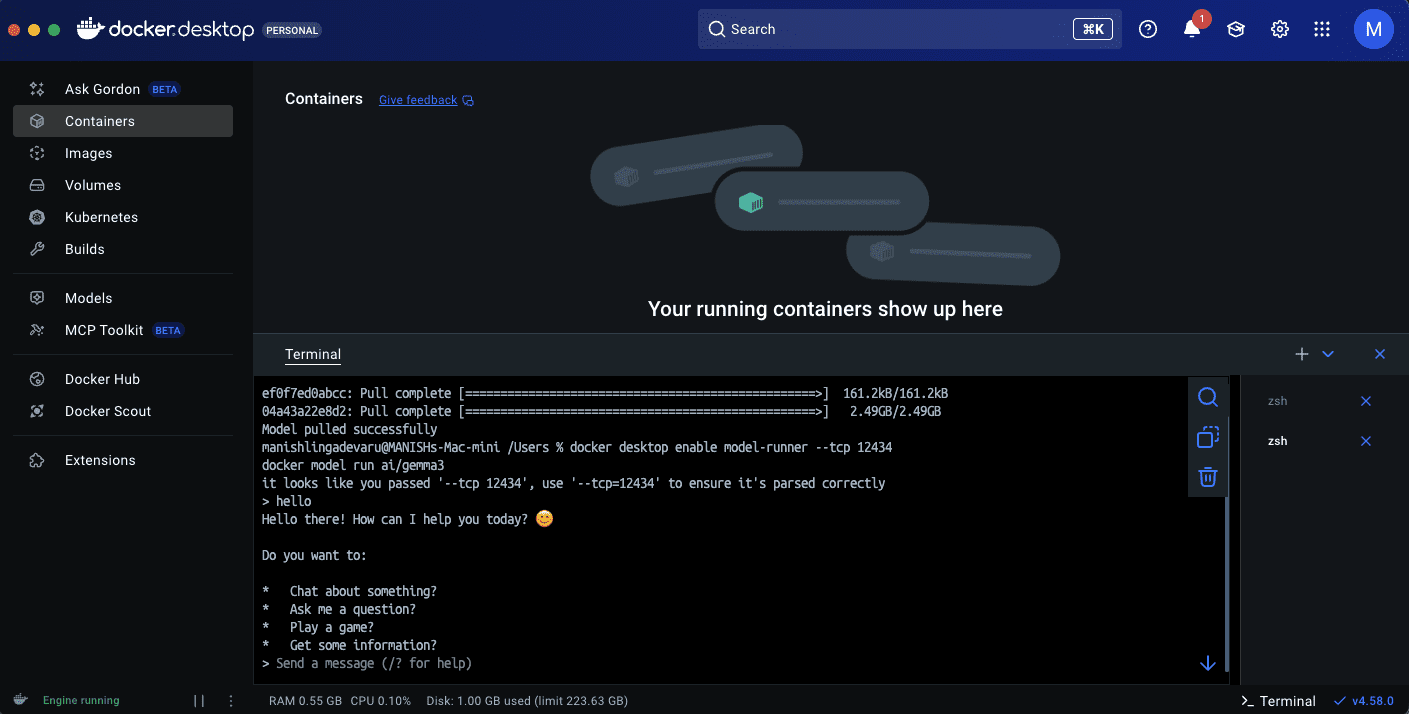This screenshot has height=714, width=1409.
Task: Click the Disk 1.00 GB used readout
Action: tap(527, 701)
